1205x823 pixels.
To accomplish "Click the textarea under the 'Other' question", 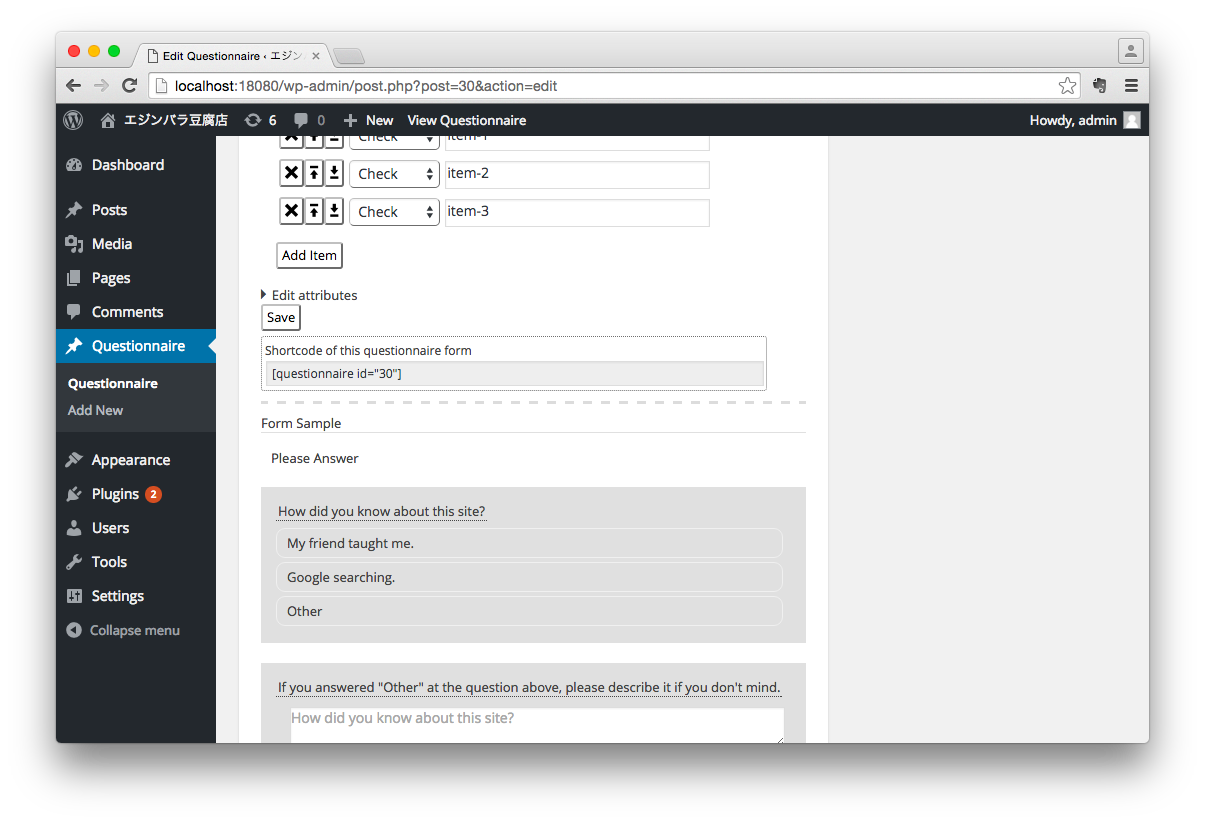I will point(537,726).
